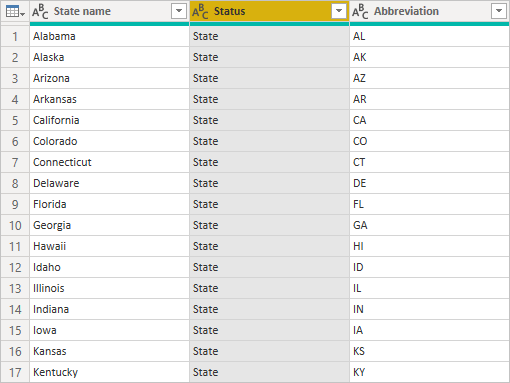Viewport: 510px width, 383px height.
Task: Click the Status cell in Alabama row
Action: coord(269,36)
